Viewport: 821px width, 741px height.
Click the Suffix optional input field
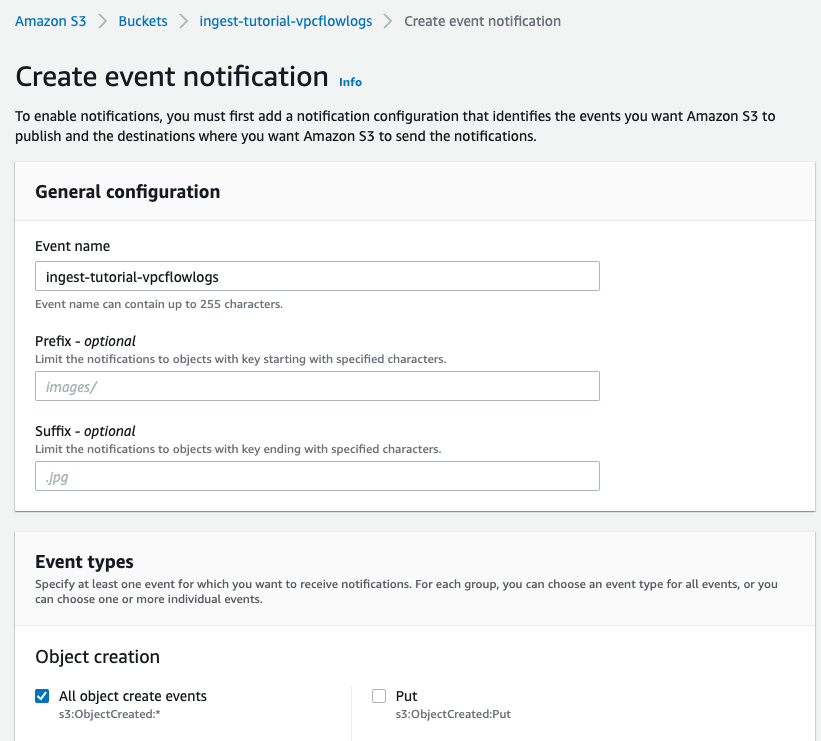pyautogui.click(x=317, y=475)
